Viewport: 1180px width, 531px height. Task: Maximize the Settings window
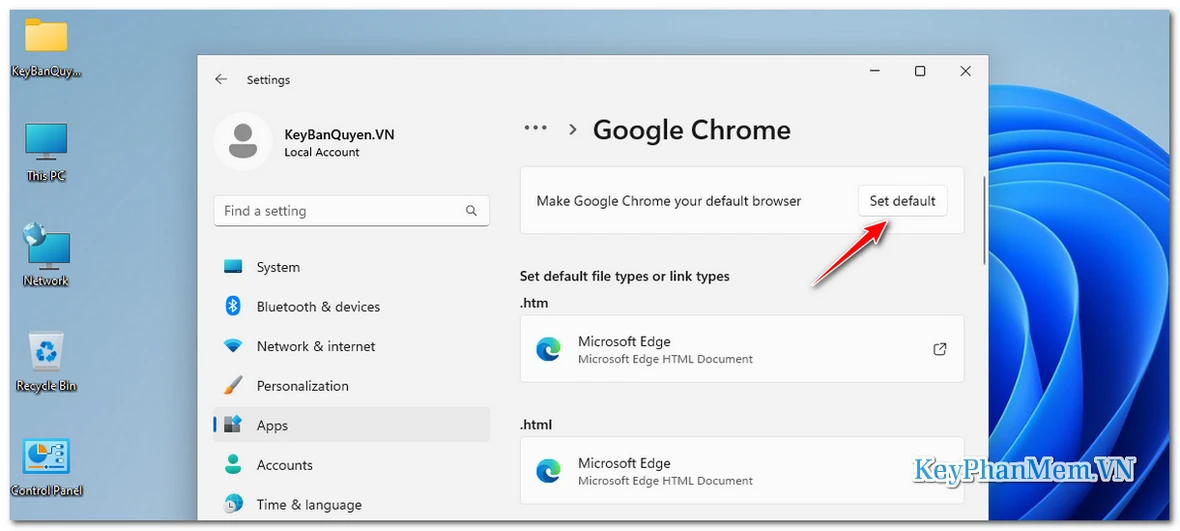point(920,71)
